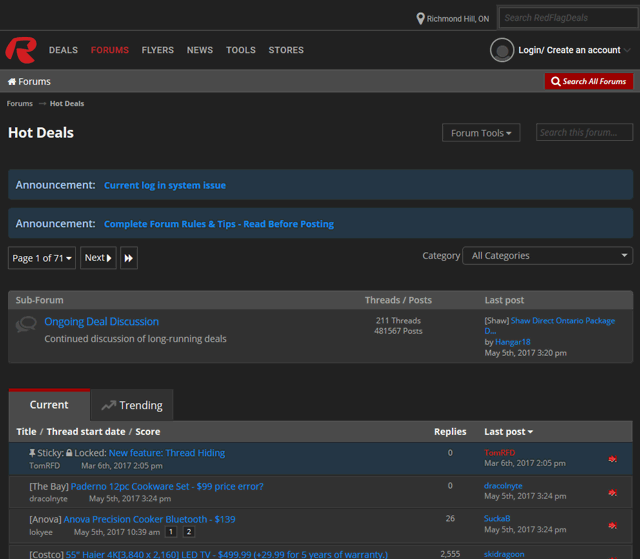Open Complete Forum Rules & Tips announcement
This screenshot has height=559, width=640.
pos(219,224)
